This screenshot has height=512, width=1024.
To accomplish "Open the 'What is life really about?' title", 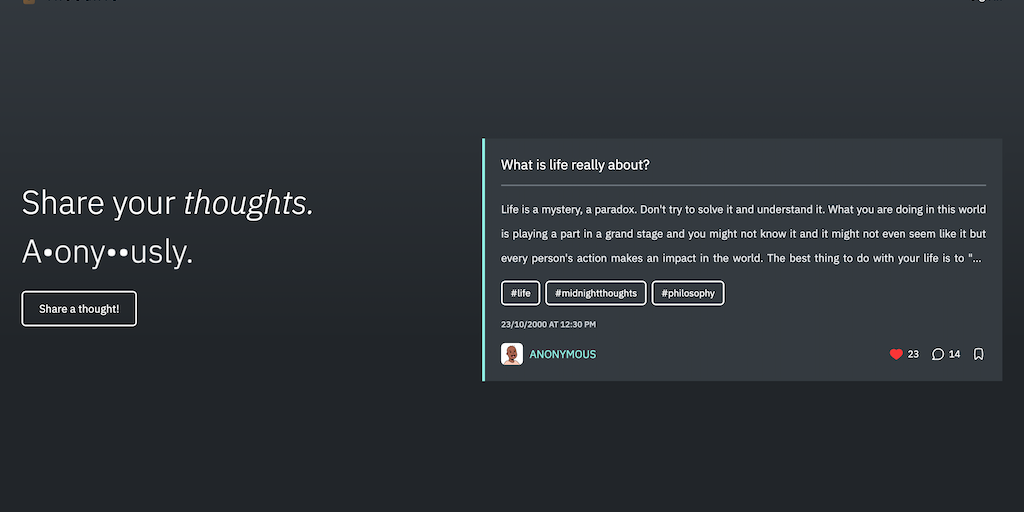I will pyautogui.click(x=575, y=165).
